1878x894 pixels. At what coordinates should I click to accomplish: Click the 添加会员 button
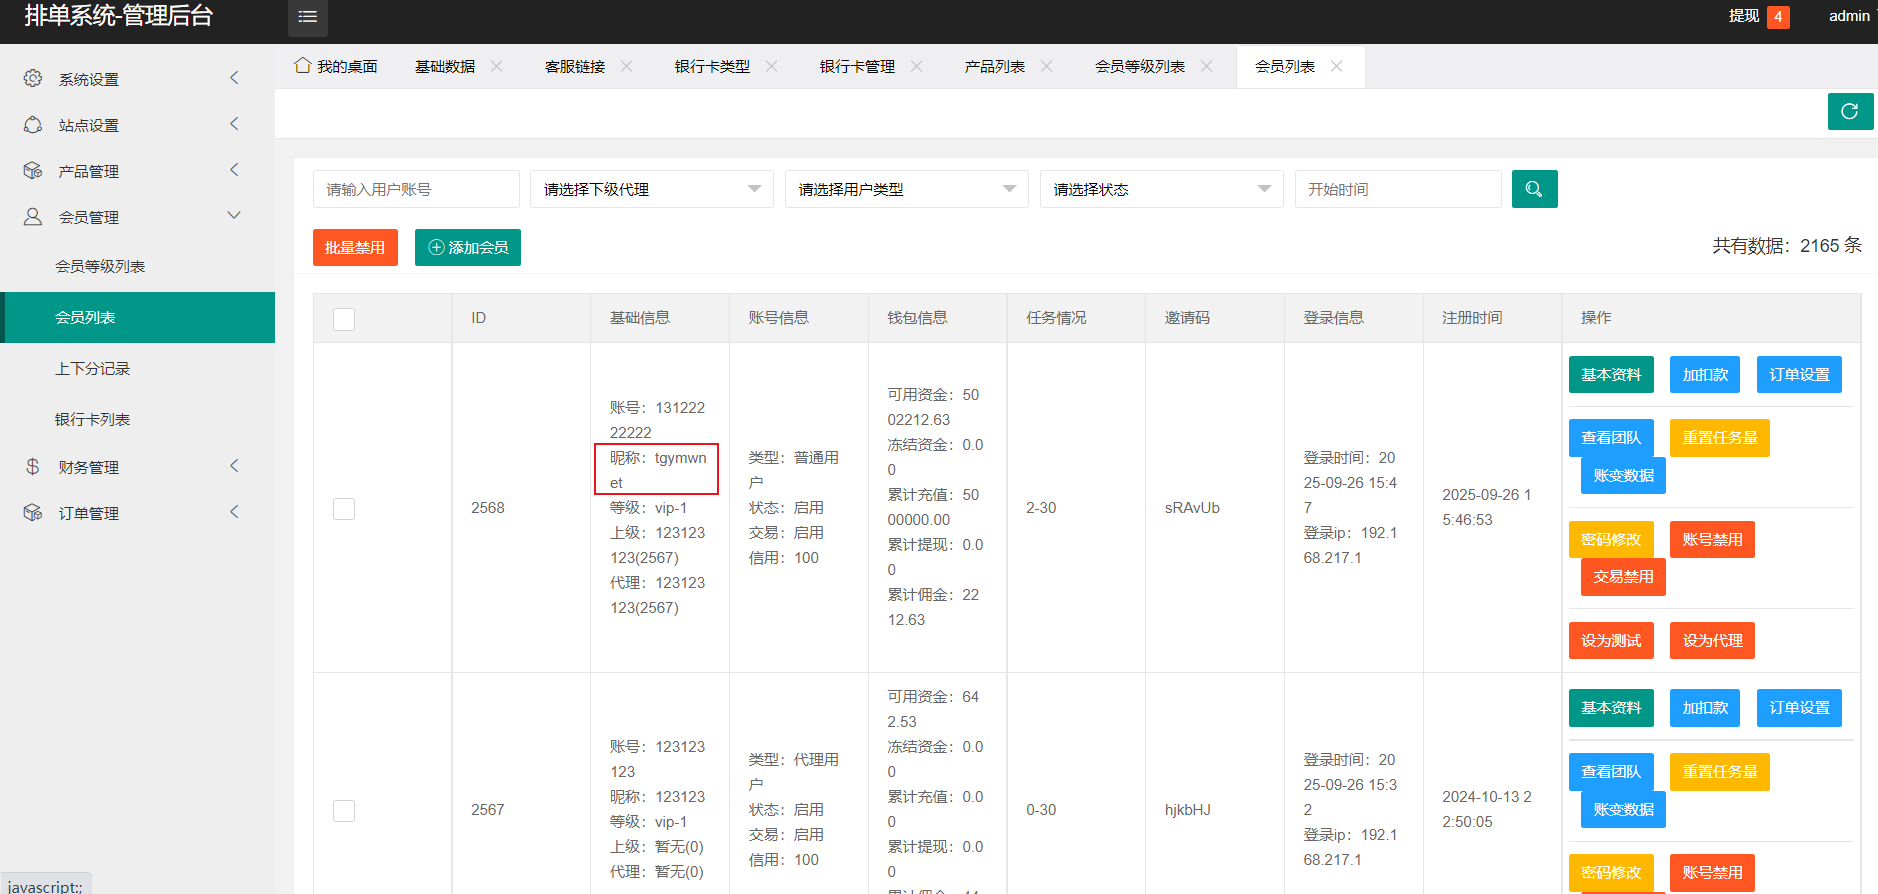point(468,248)
